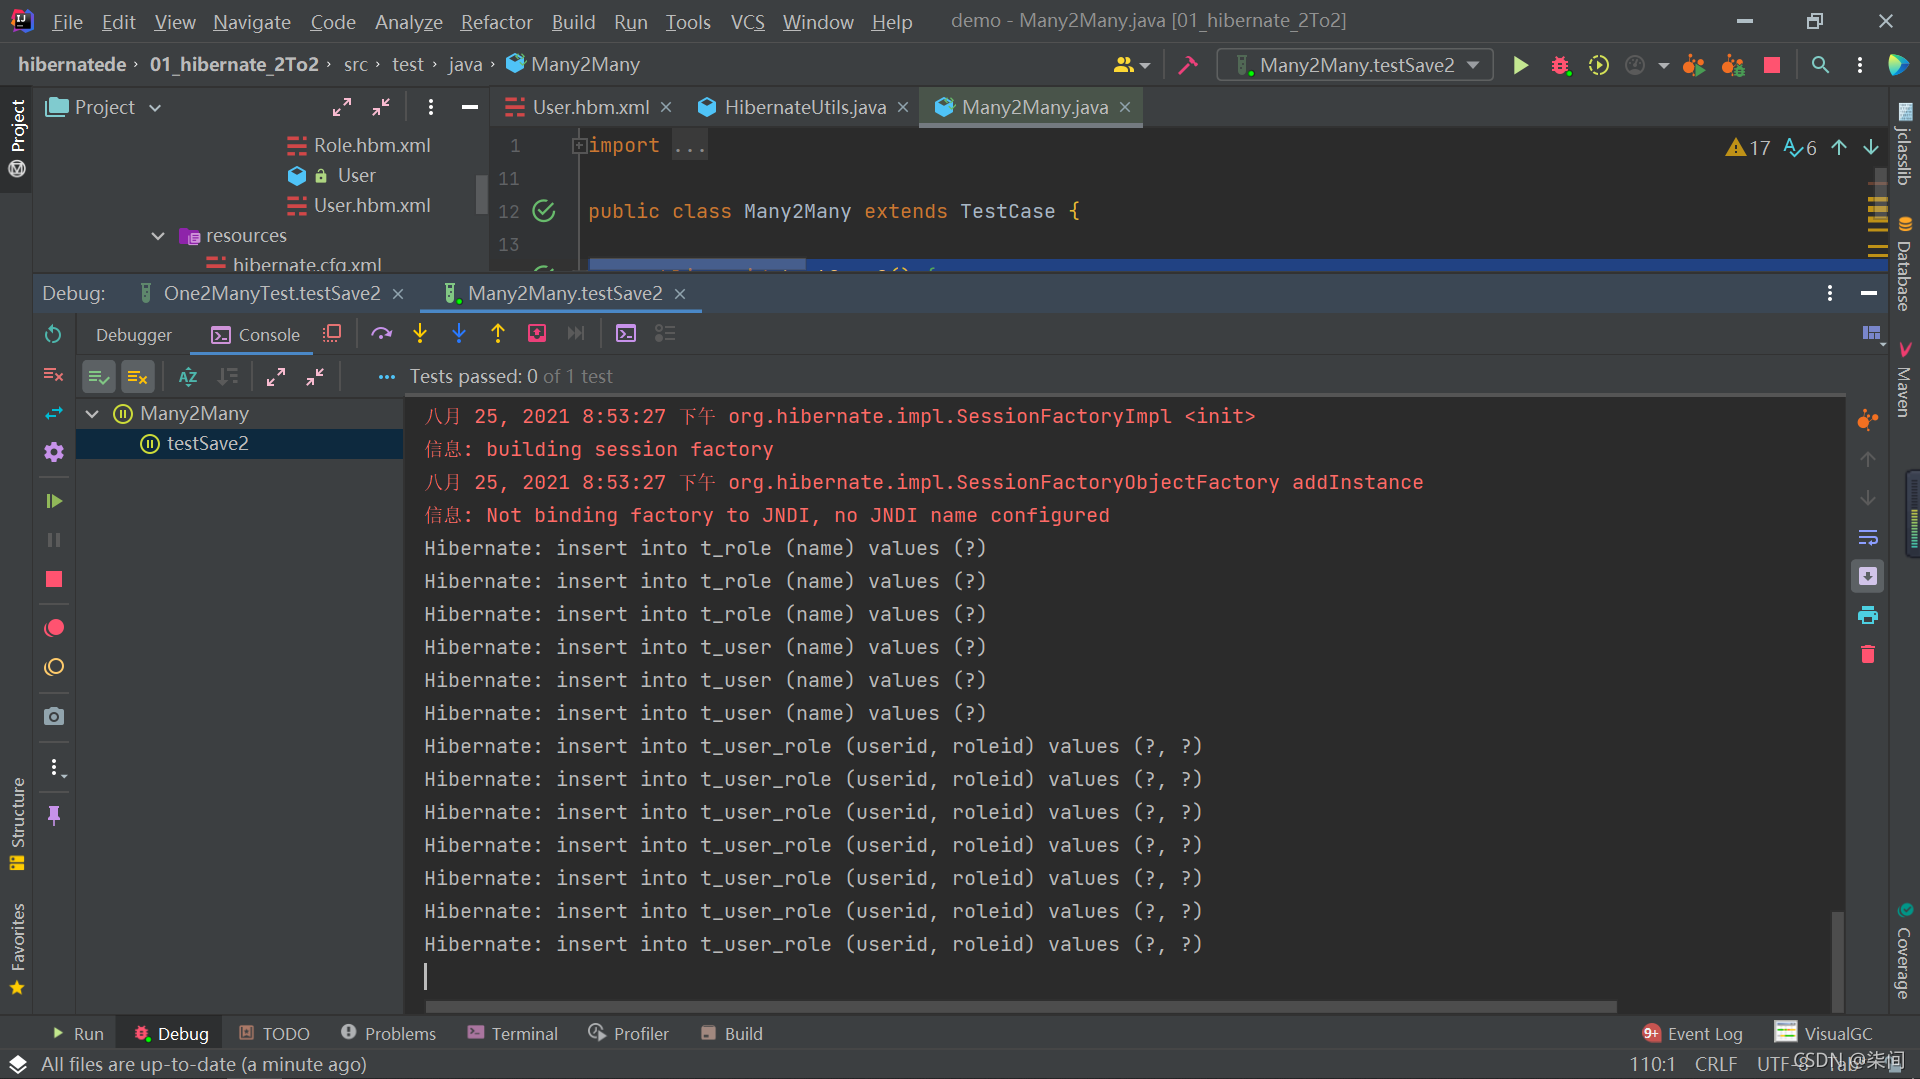Mute breakpoints in debug side toolbar
Viewport: 1920px width, 1079px height.
pyautogui.click(x=54, y=667)
